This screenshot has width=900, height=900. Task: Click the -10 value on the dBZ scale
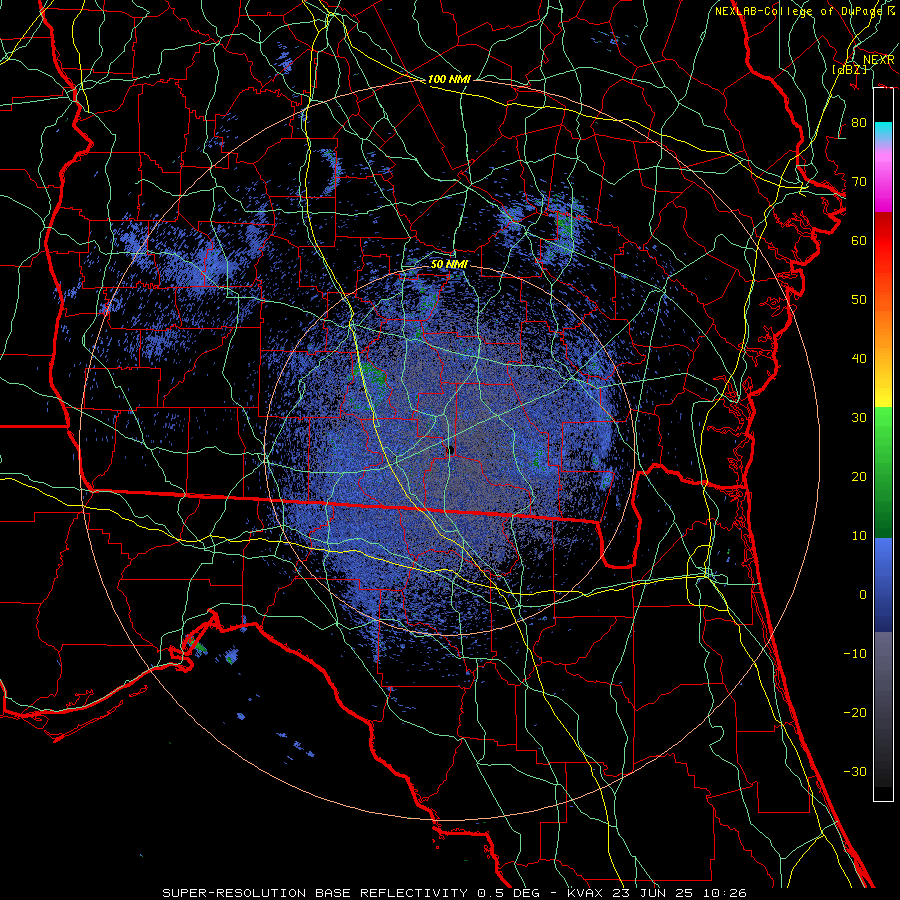pyautogui.click(x=855, y=654)
